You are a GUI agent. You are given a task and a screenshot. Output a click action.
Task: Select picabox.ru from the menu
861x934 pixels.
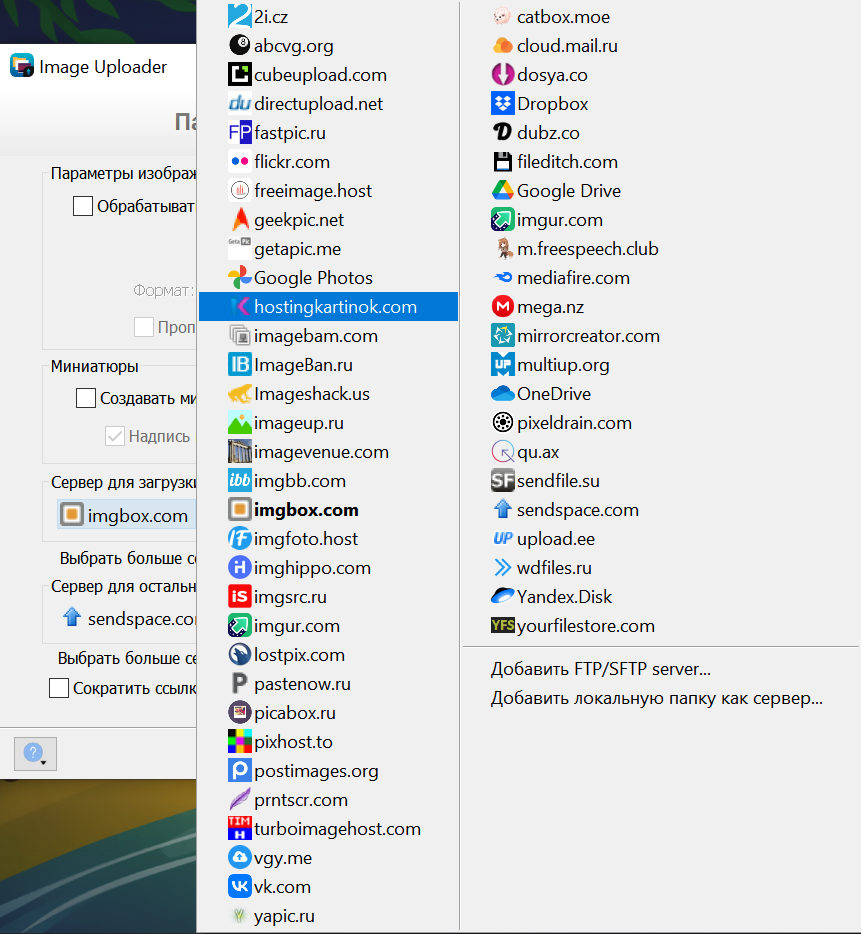[x=328, y=713]
